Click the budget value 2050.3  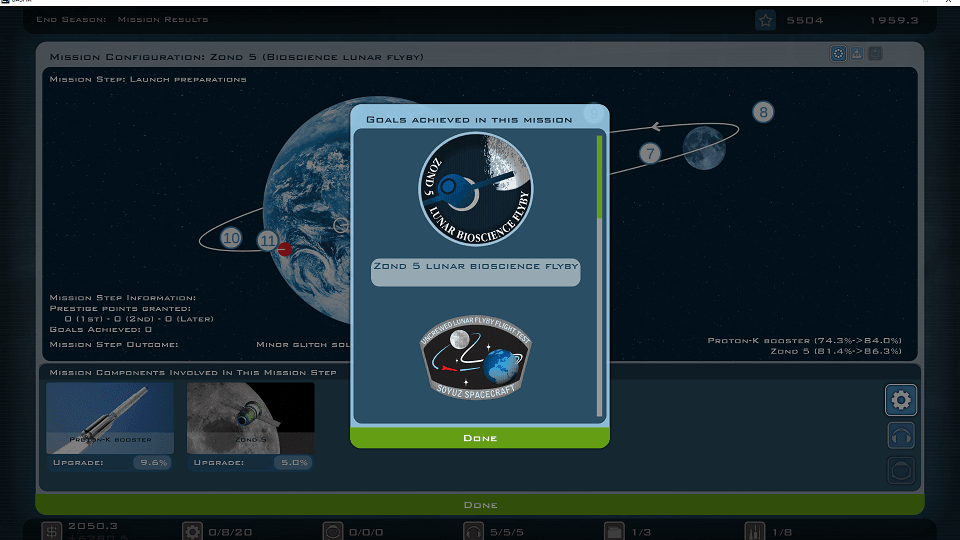tap(93, 526)
